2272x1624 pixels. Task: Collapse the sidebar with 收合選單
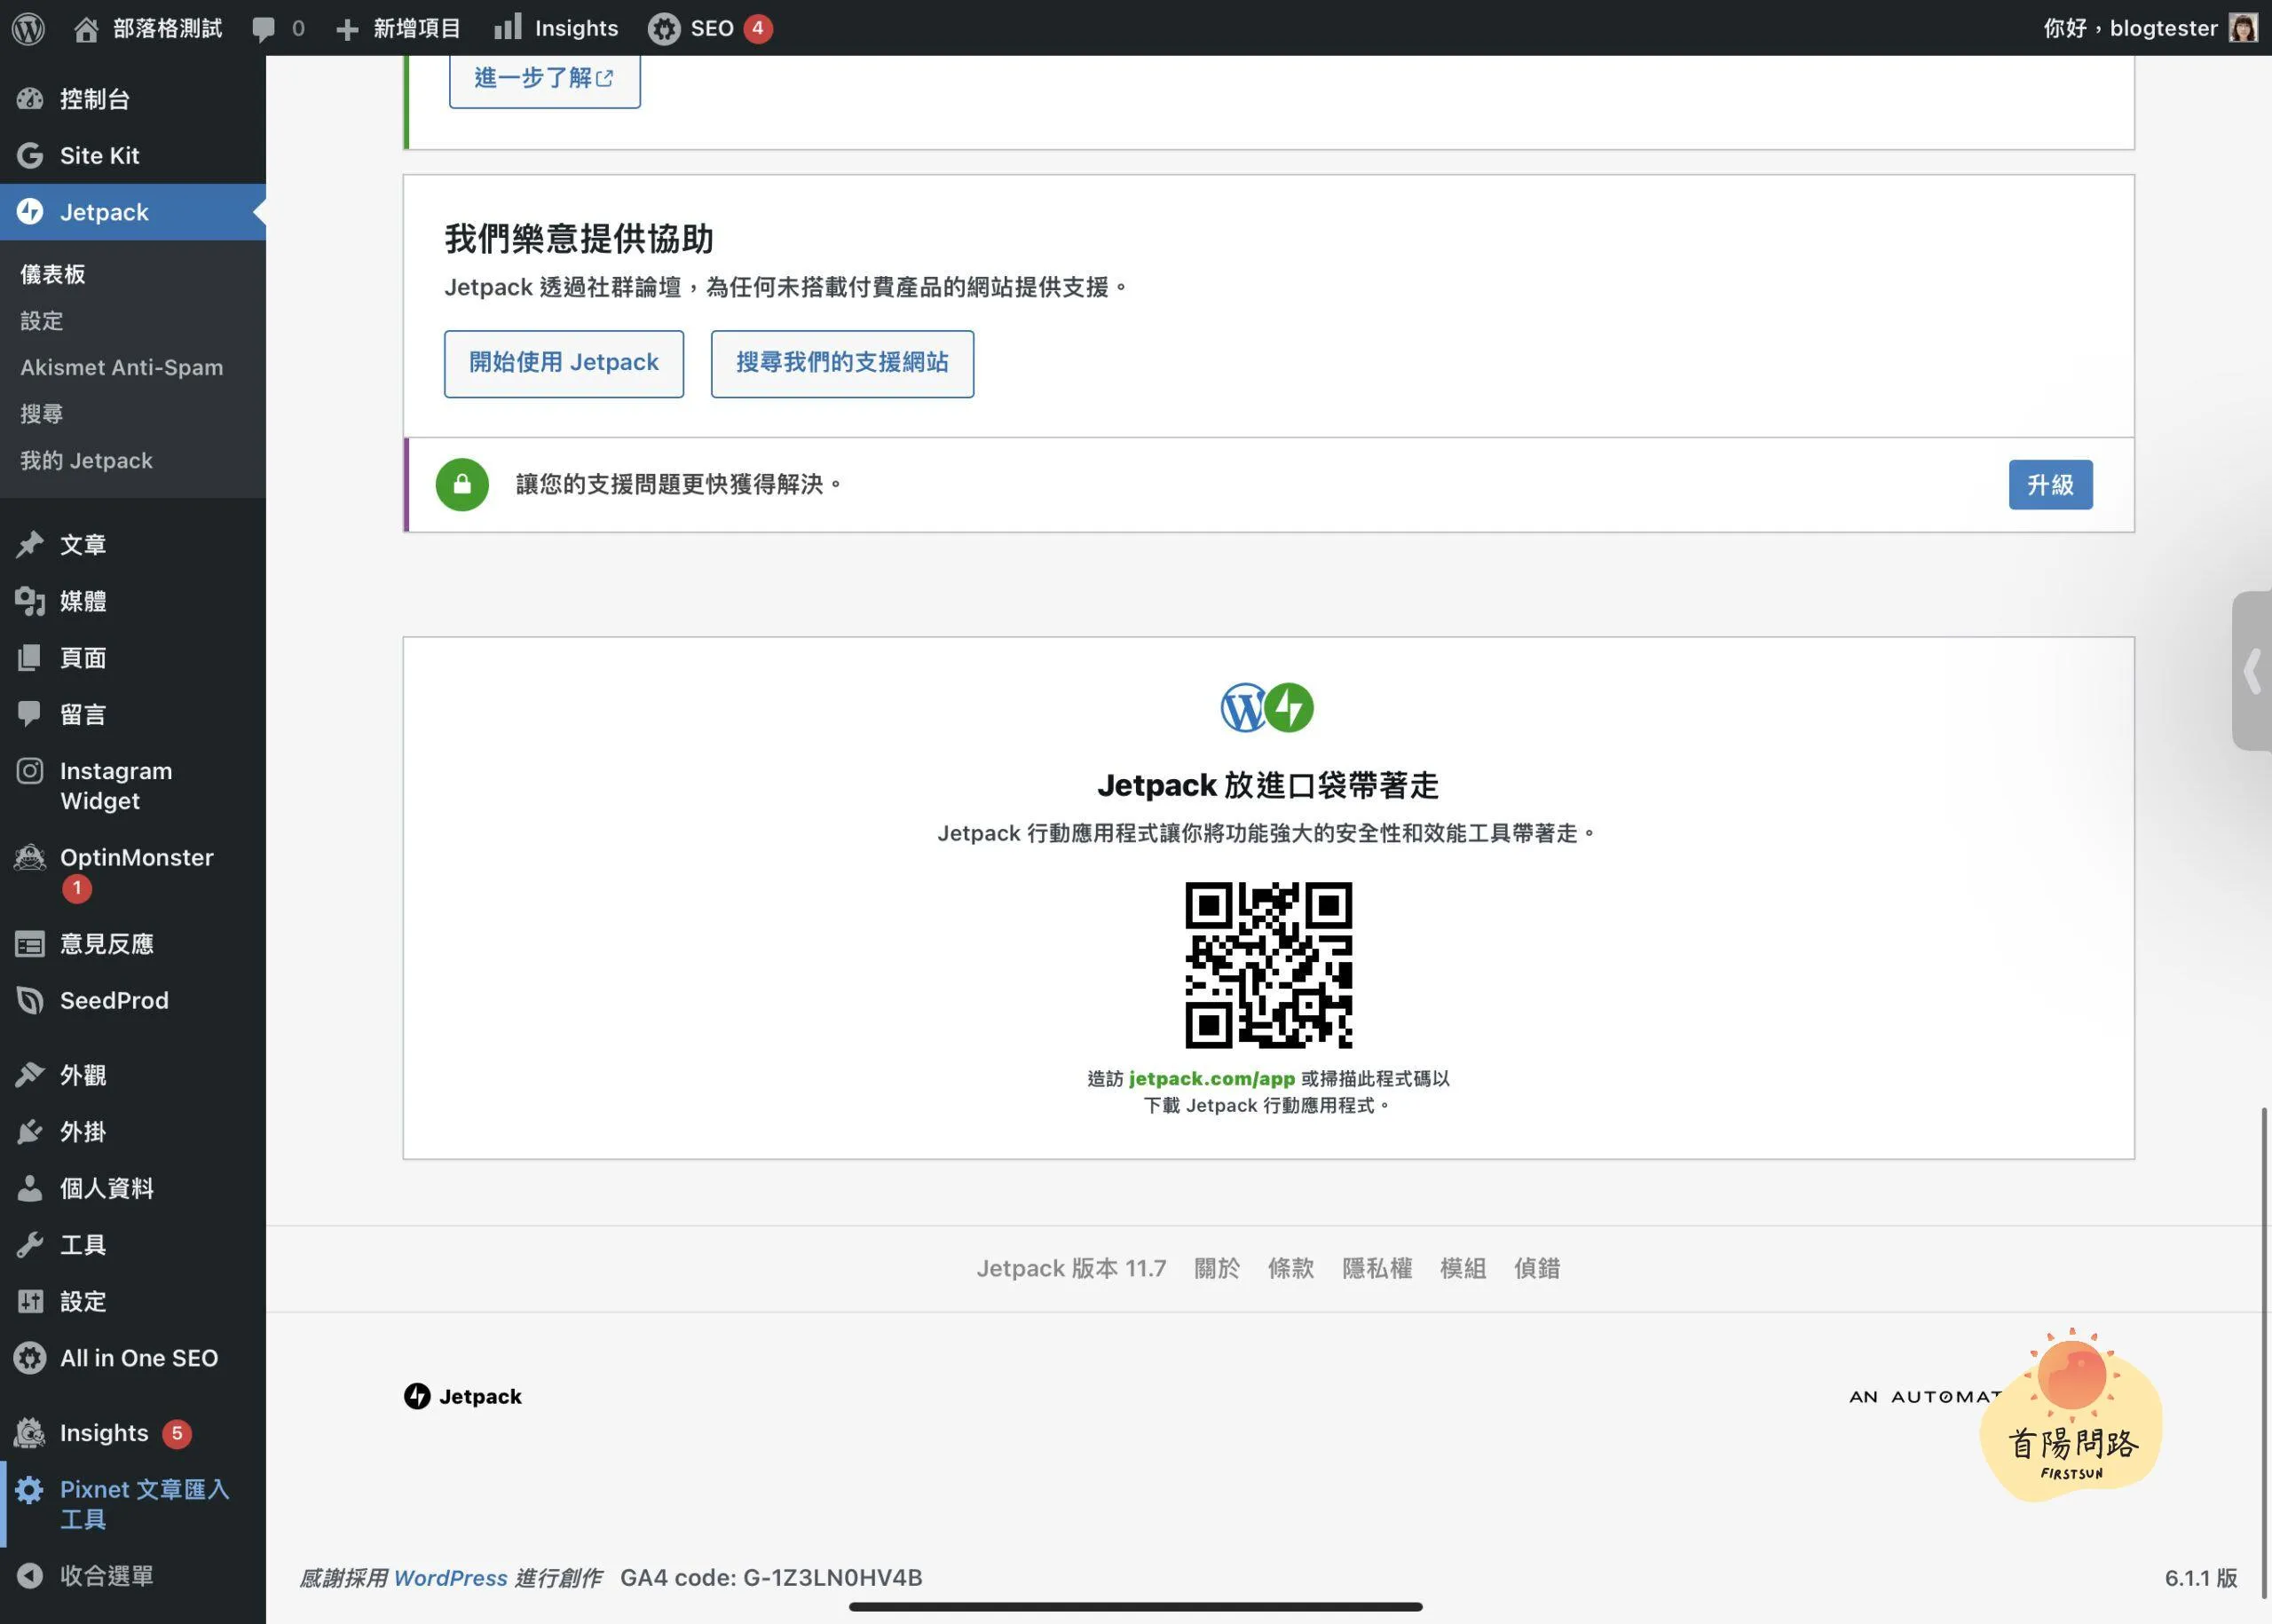coord(106,1576)
